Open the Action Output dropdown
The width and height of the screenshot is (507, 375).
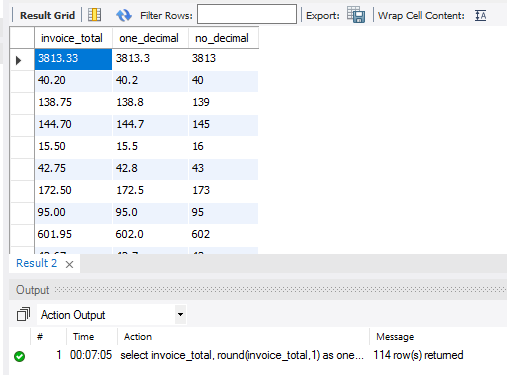[x=180, y=314]
